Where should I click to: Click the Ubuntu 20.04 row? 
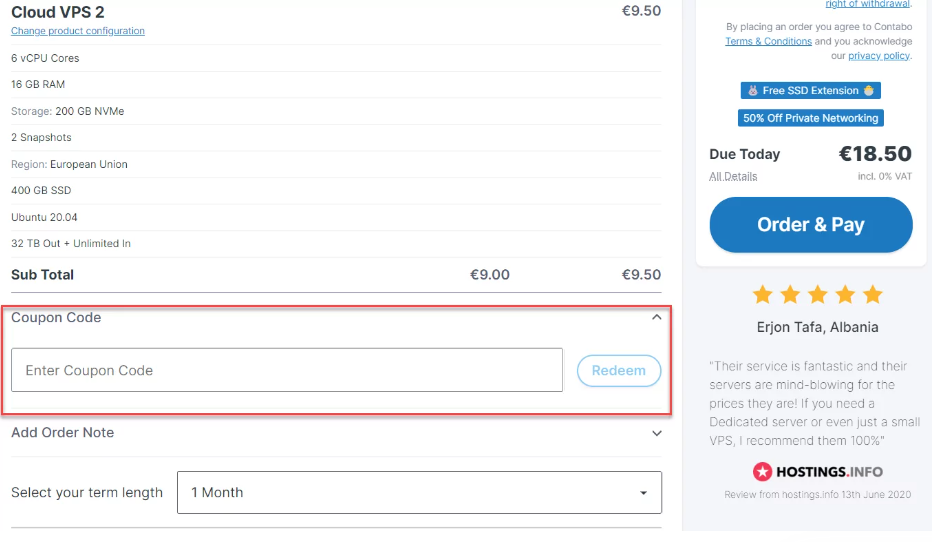pos(336,217)
